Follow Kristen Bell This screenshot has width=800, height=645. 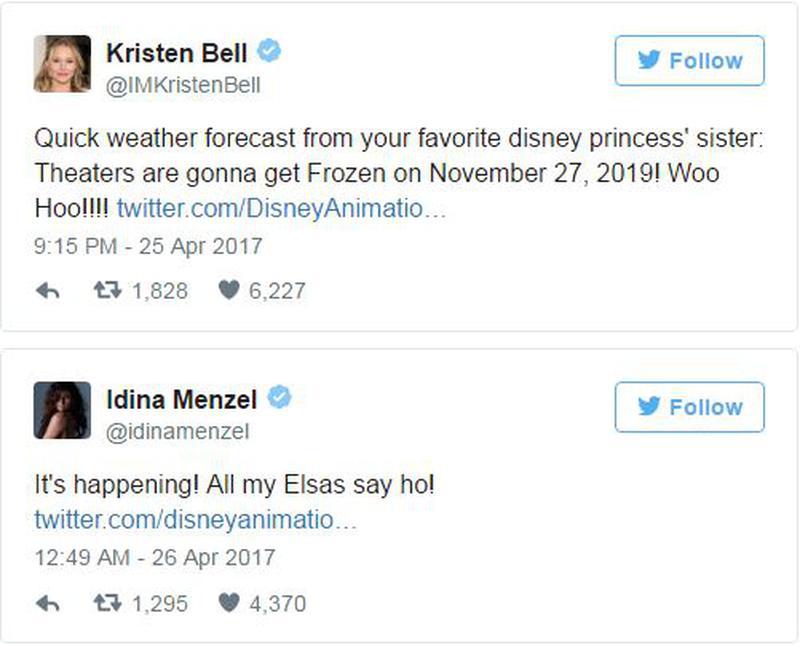point(689,61)
